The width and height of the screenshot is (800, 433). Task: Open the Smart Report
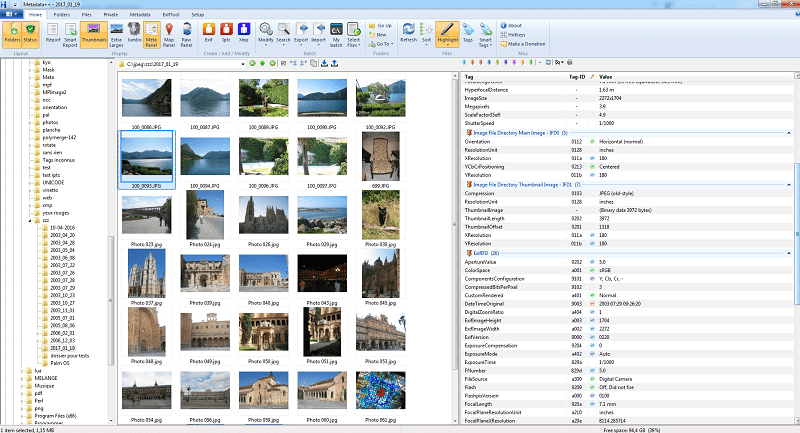(x=71, y=35)
